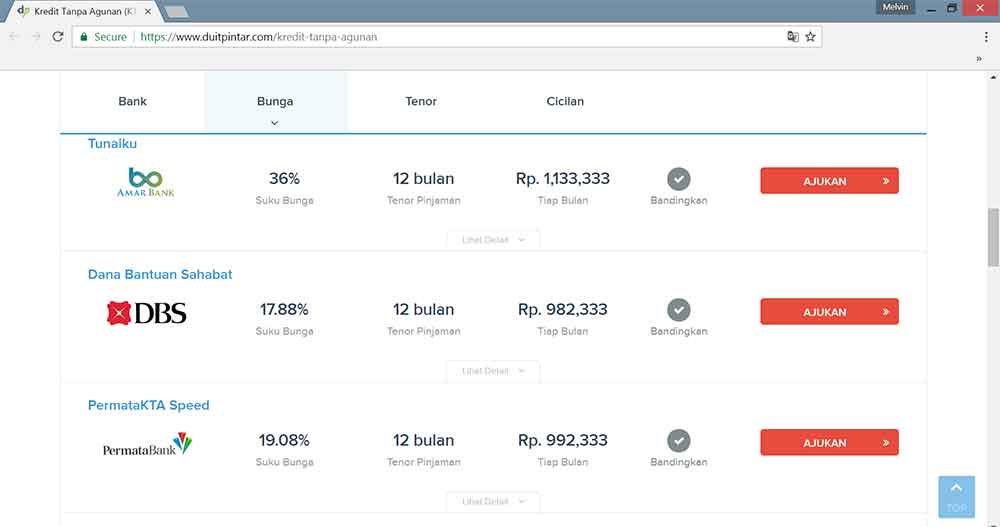
Task: Click the scrollbar up arrow
Action: coord(993,77)
